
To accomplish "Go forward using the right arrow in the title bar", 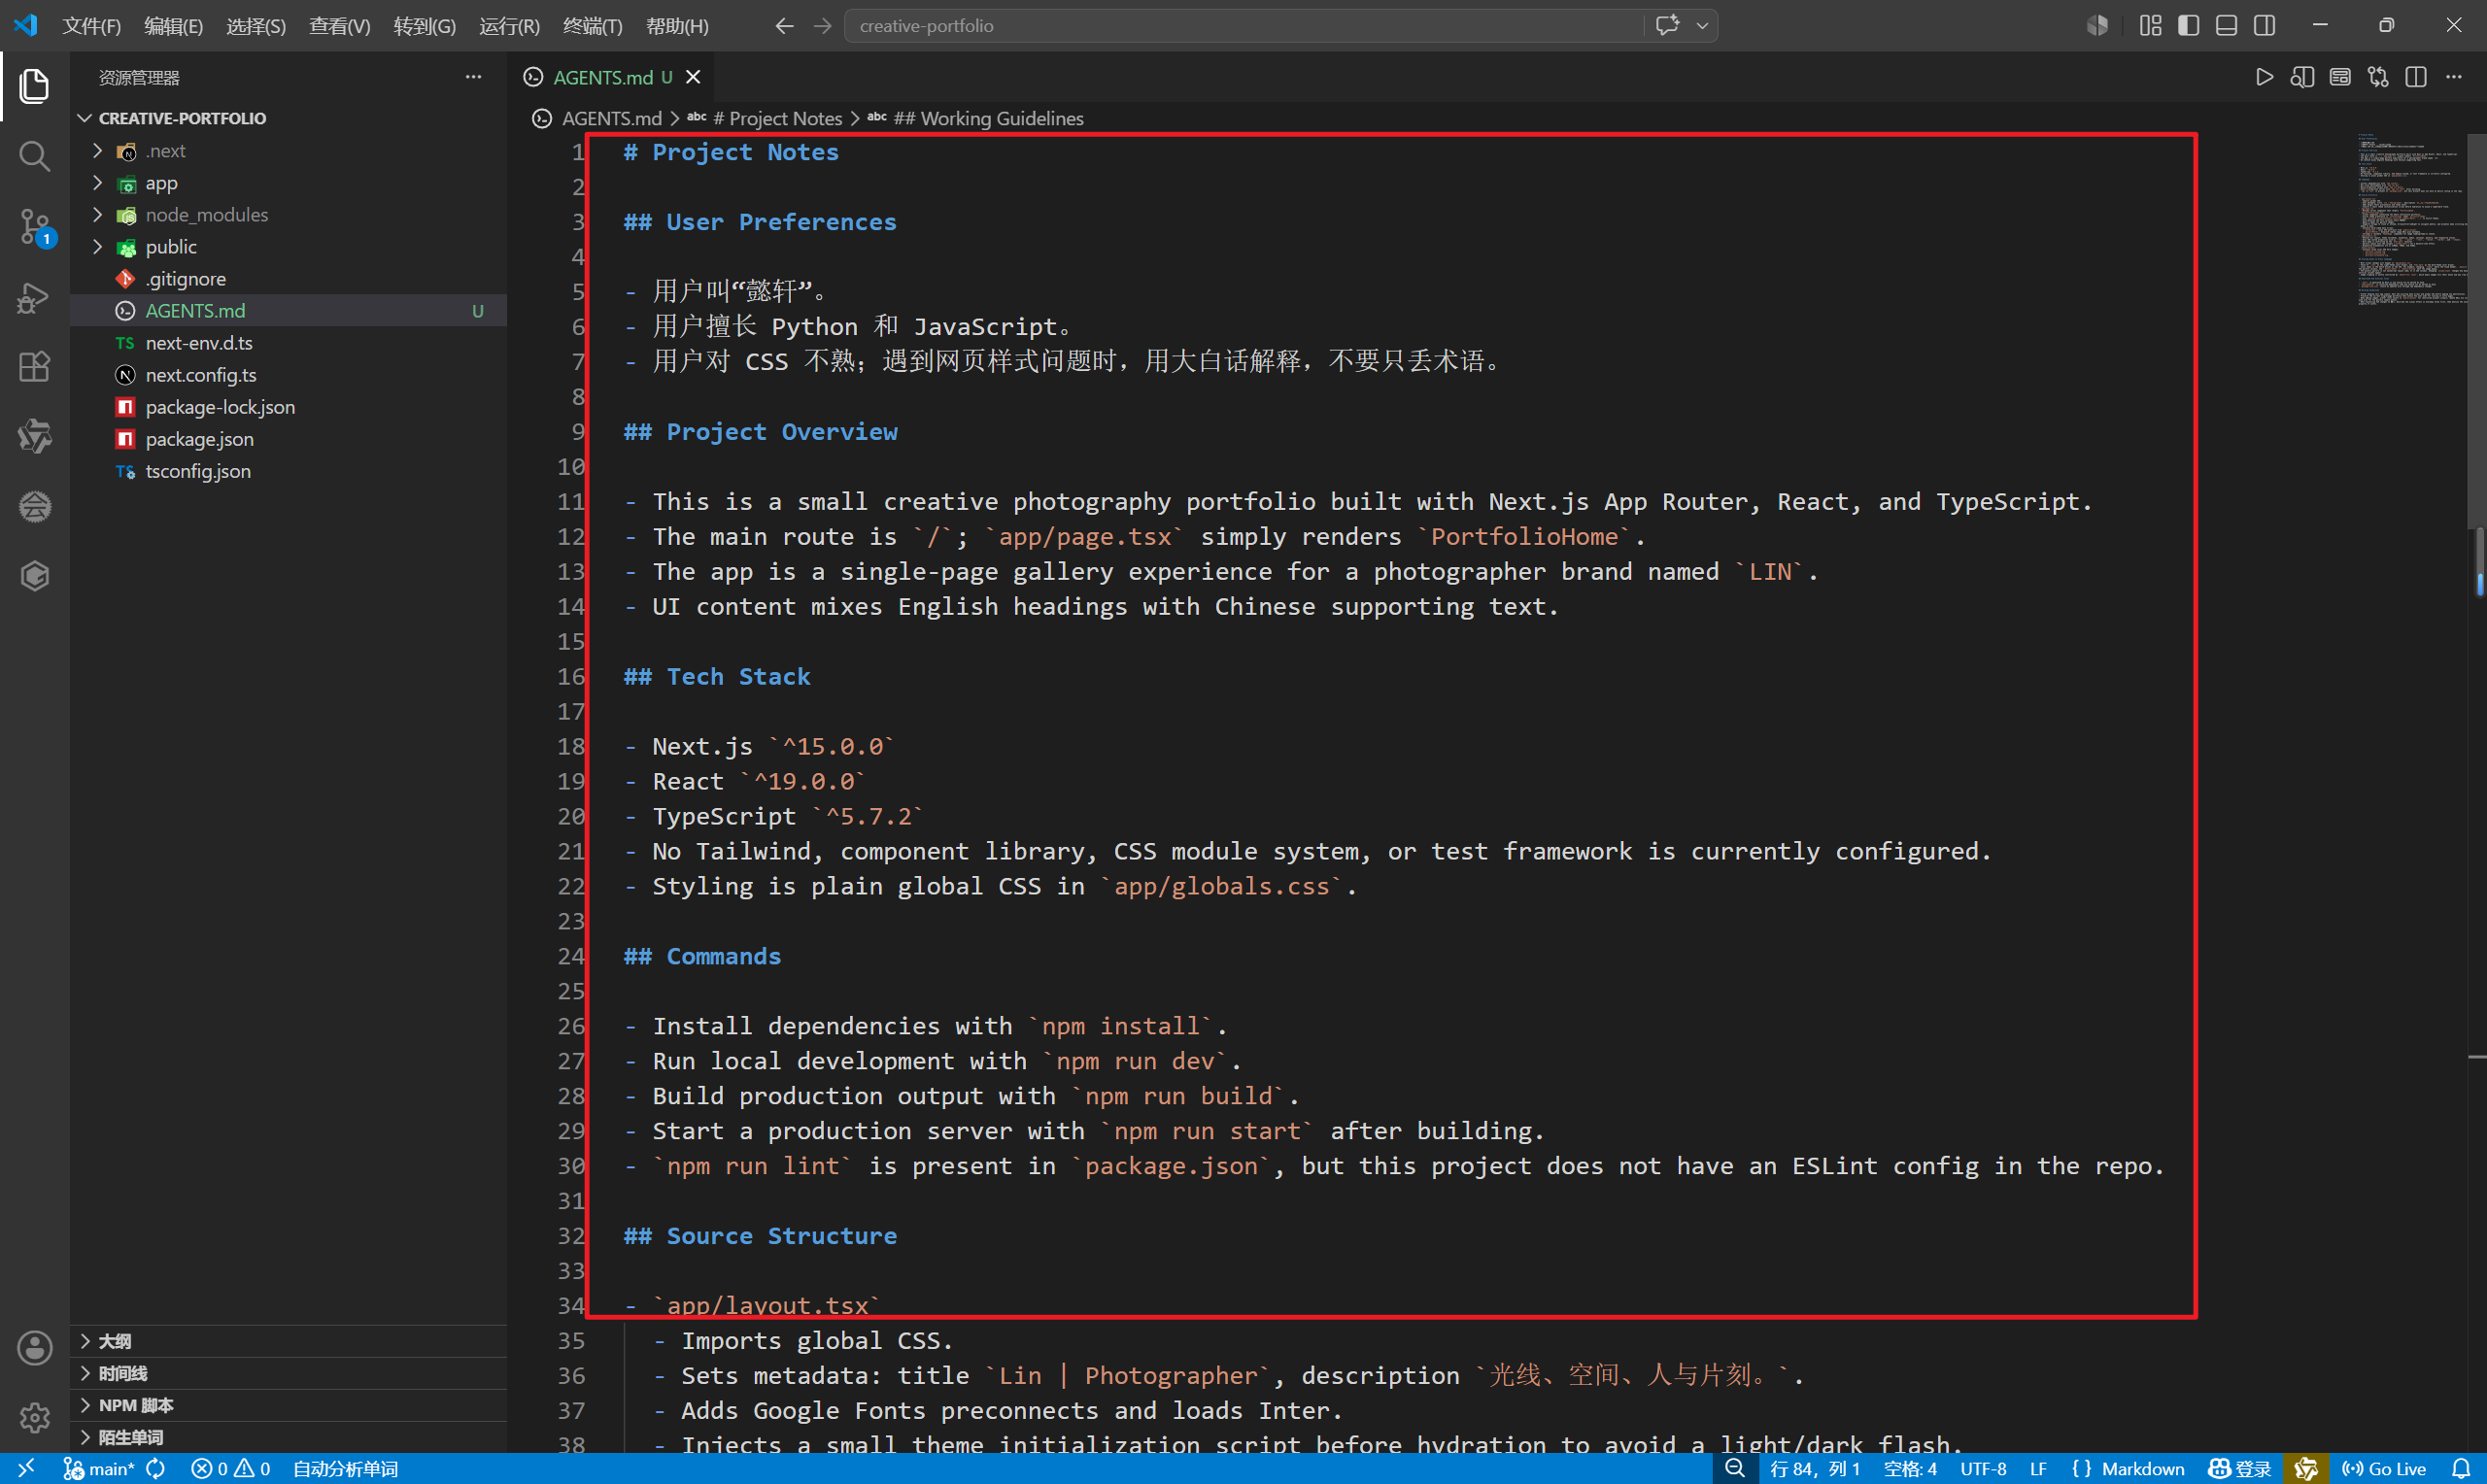I will 822,26.
